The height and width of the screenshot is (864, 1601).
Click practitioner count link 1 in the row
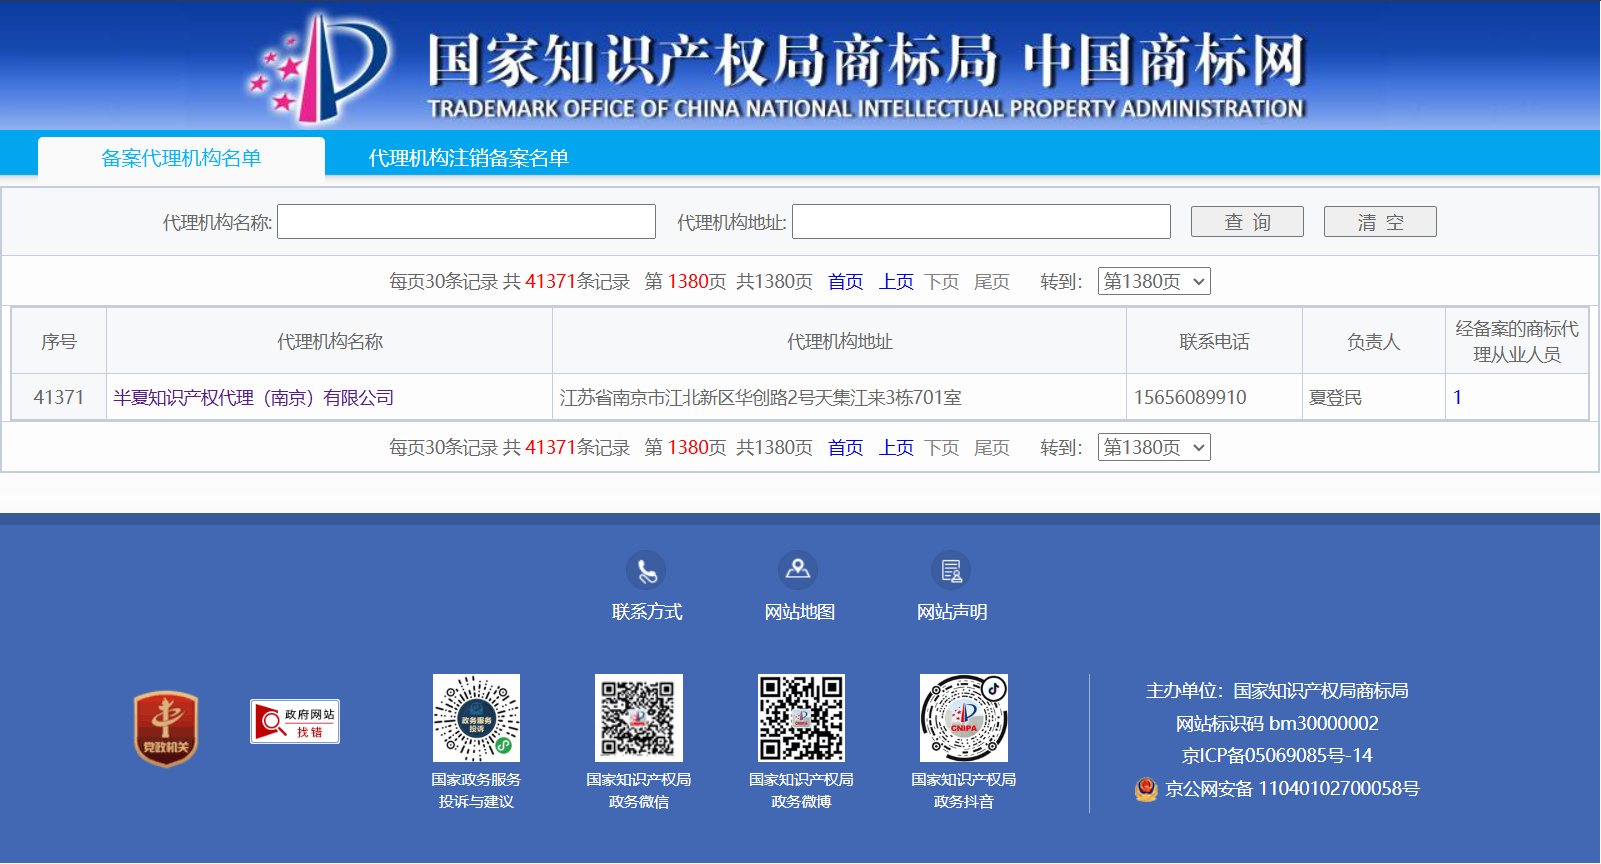pyautogui.click(x=1457, y=398)
